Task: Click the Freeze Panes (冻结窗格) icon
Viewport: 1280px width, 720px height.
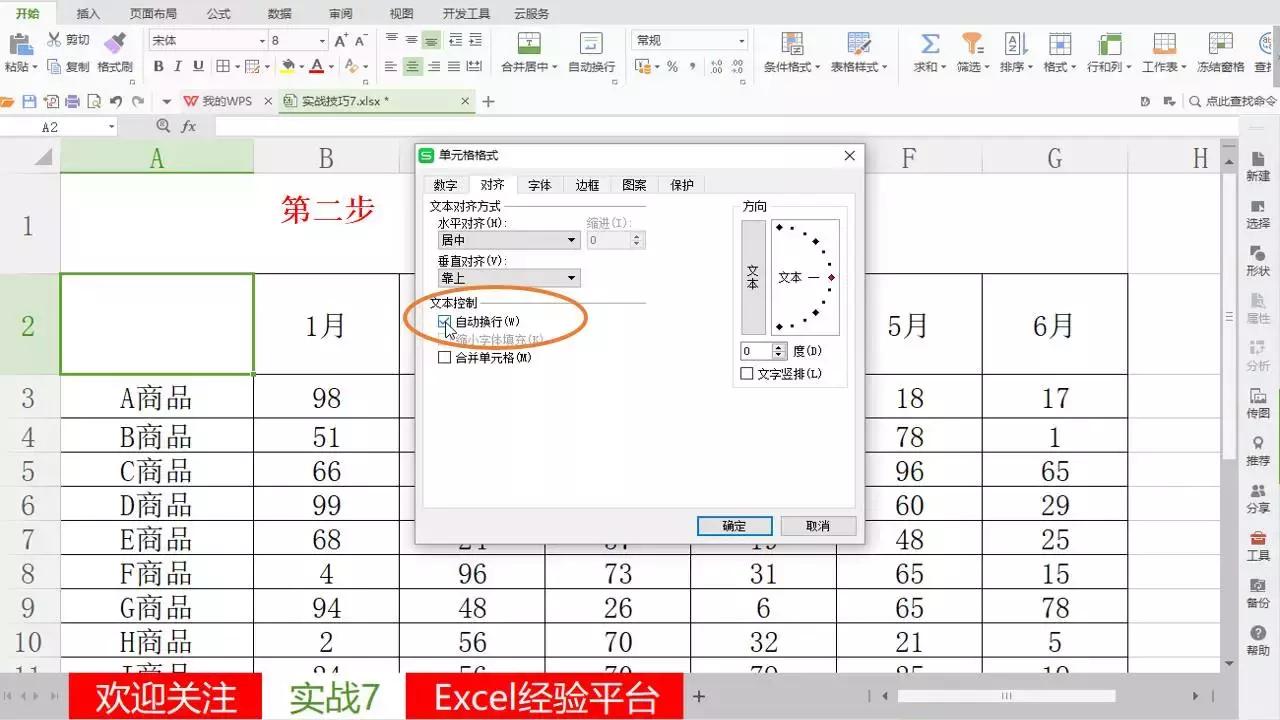Action: click(1221, 55)
